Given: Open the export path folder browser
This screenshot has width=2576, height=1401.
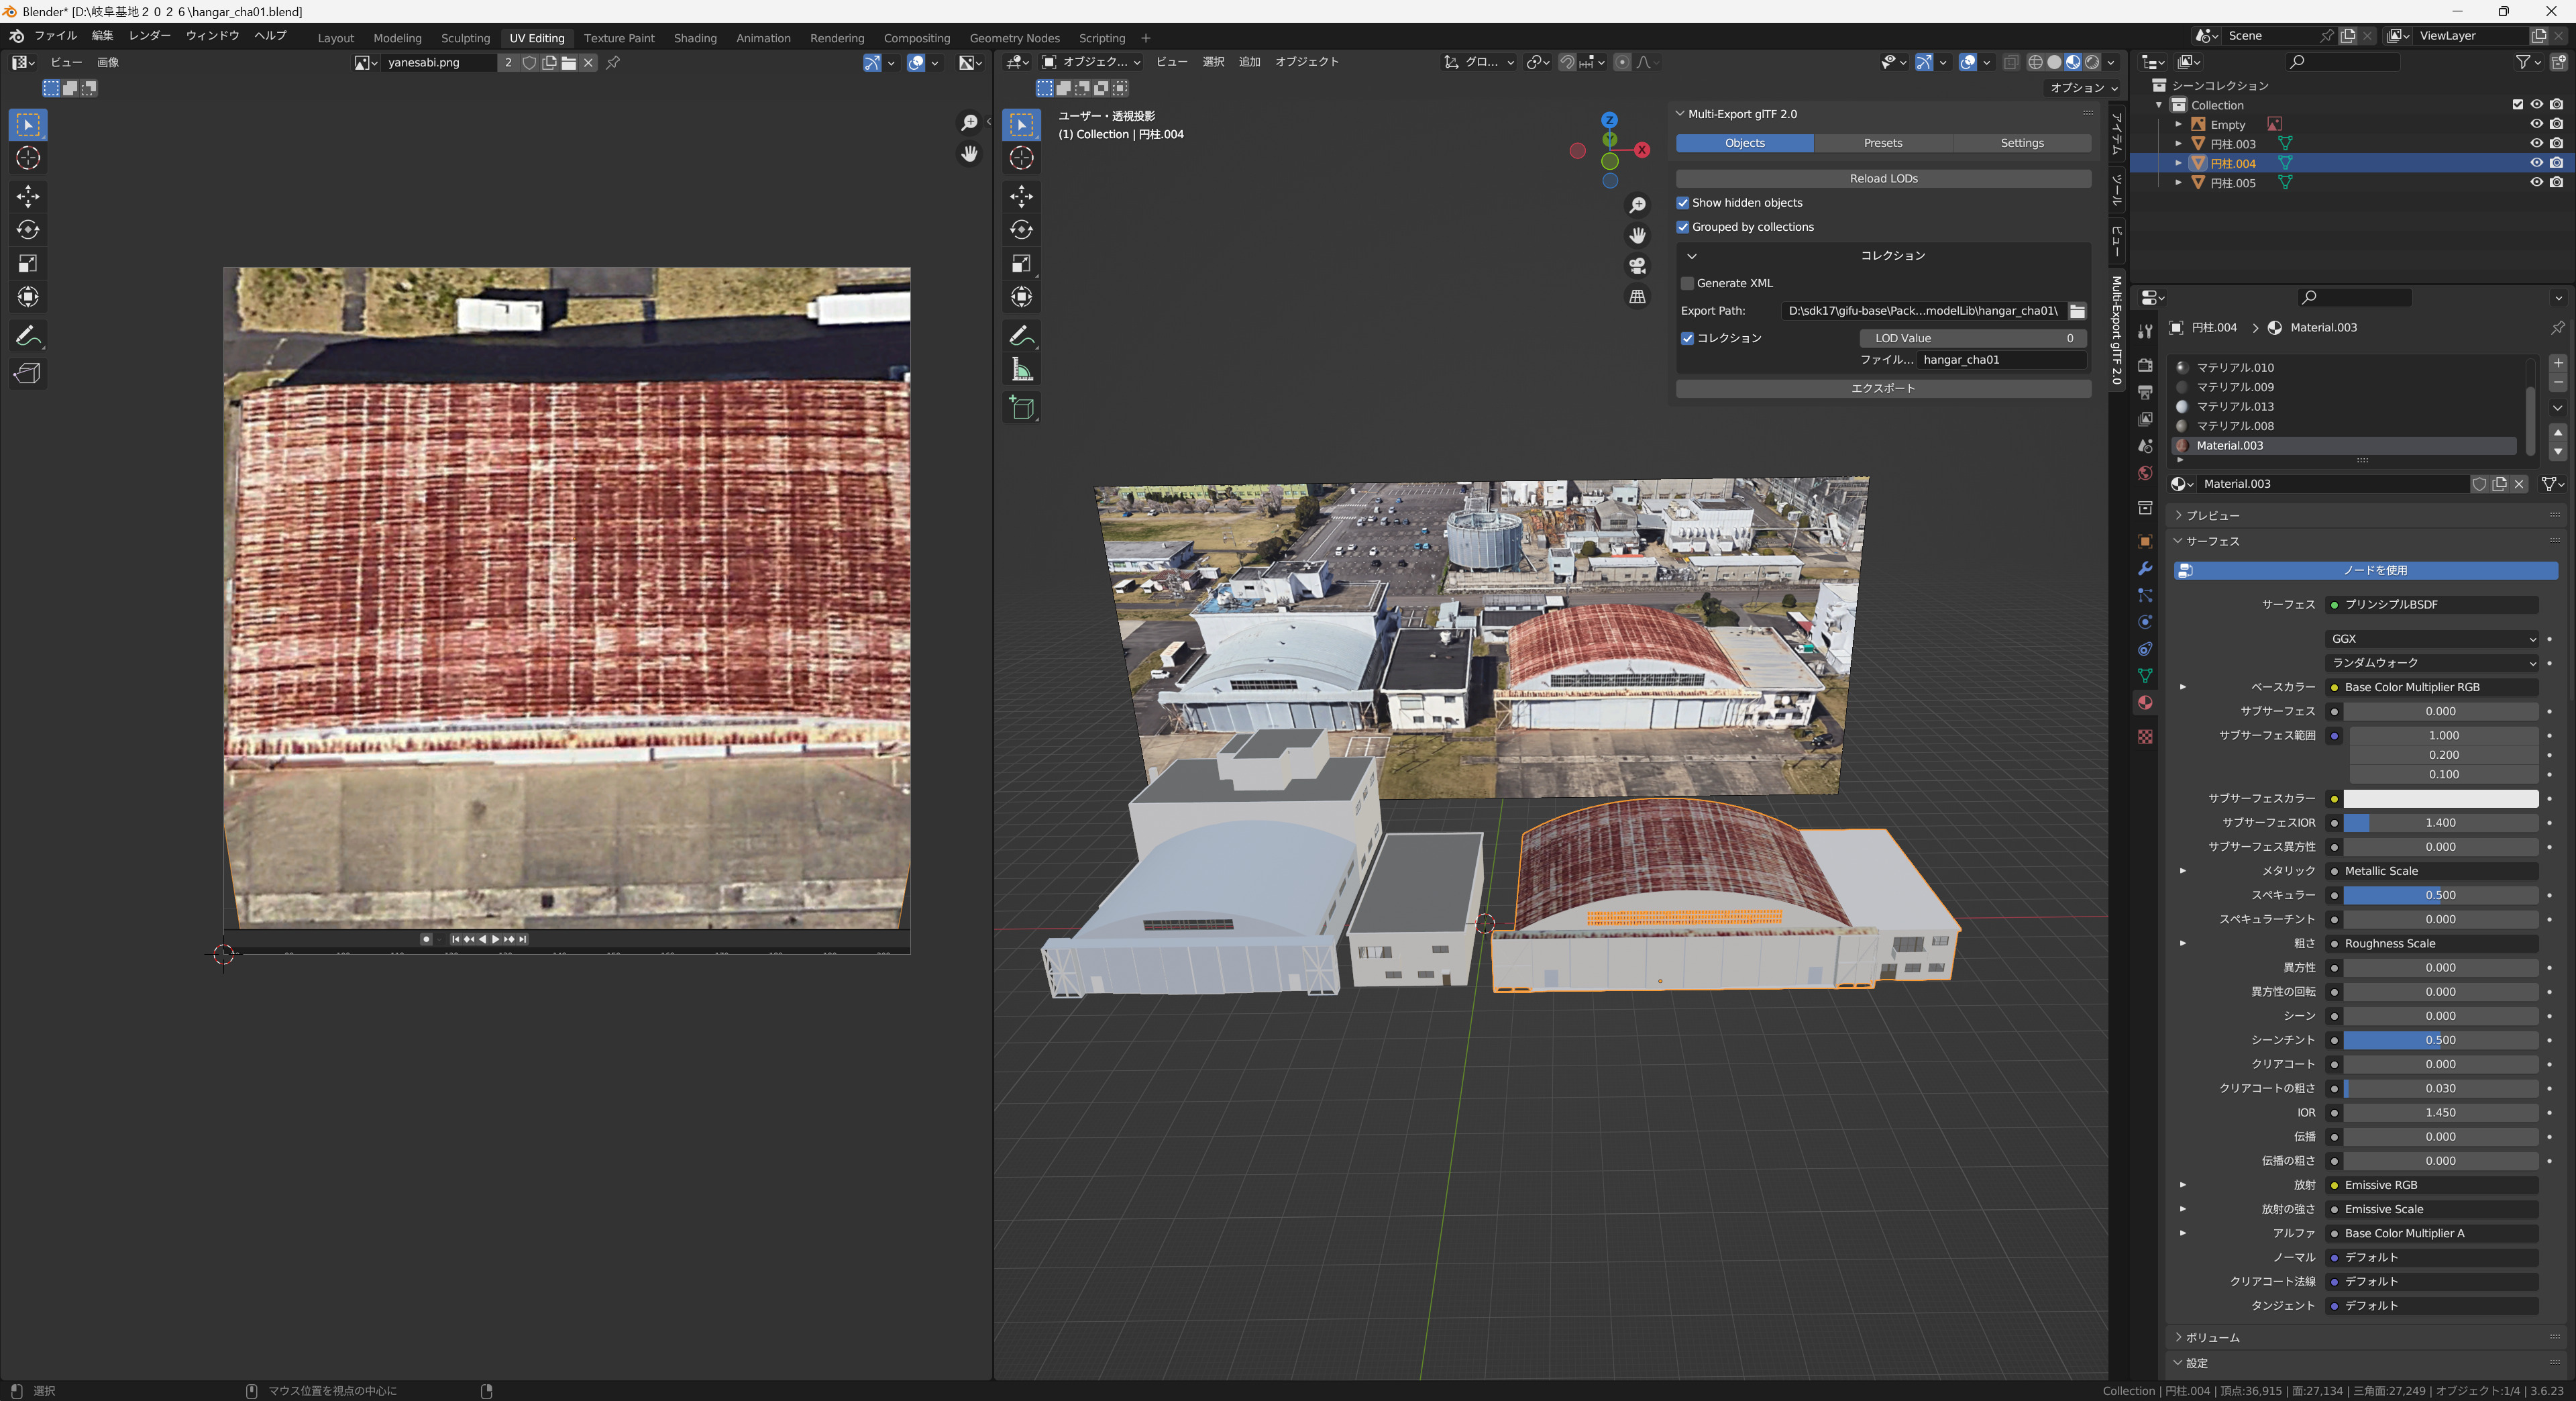Looking at the screenshot, I should (2077, 311).
